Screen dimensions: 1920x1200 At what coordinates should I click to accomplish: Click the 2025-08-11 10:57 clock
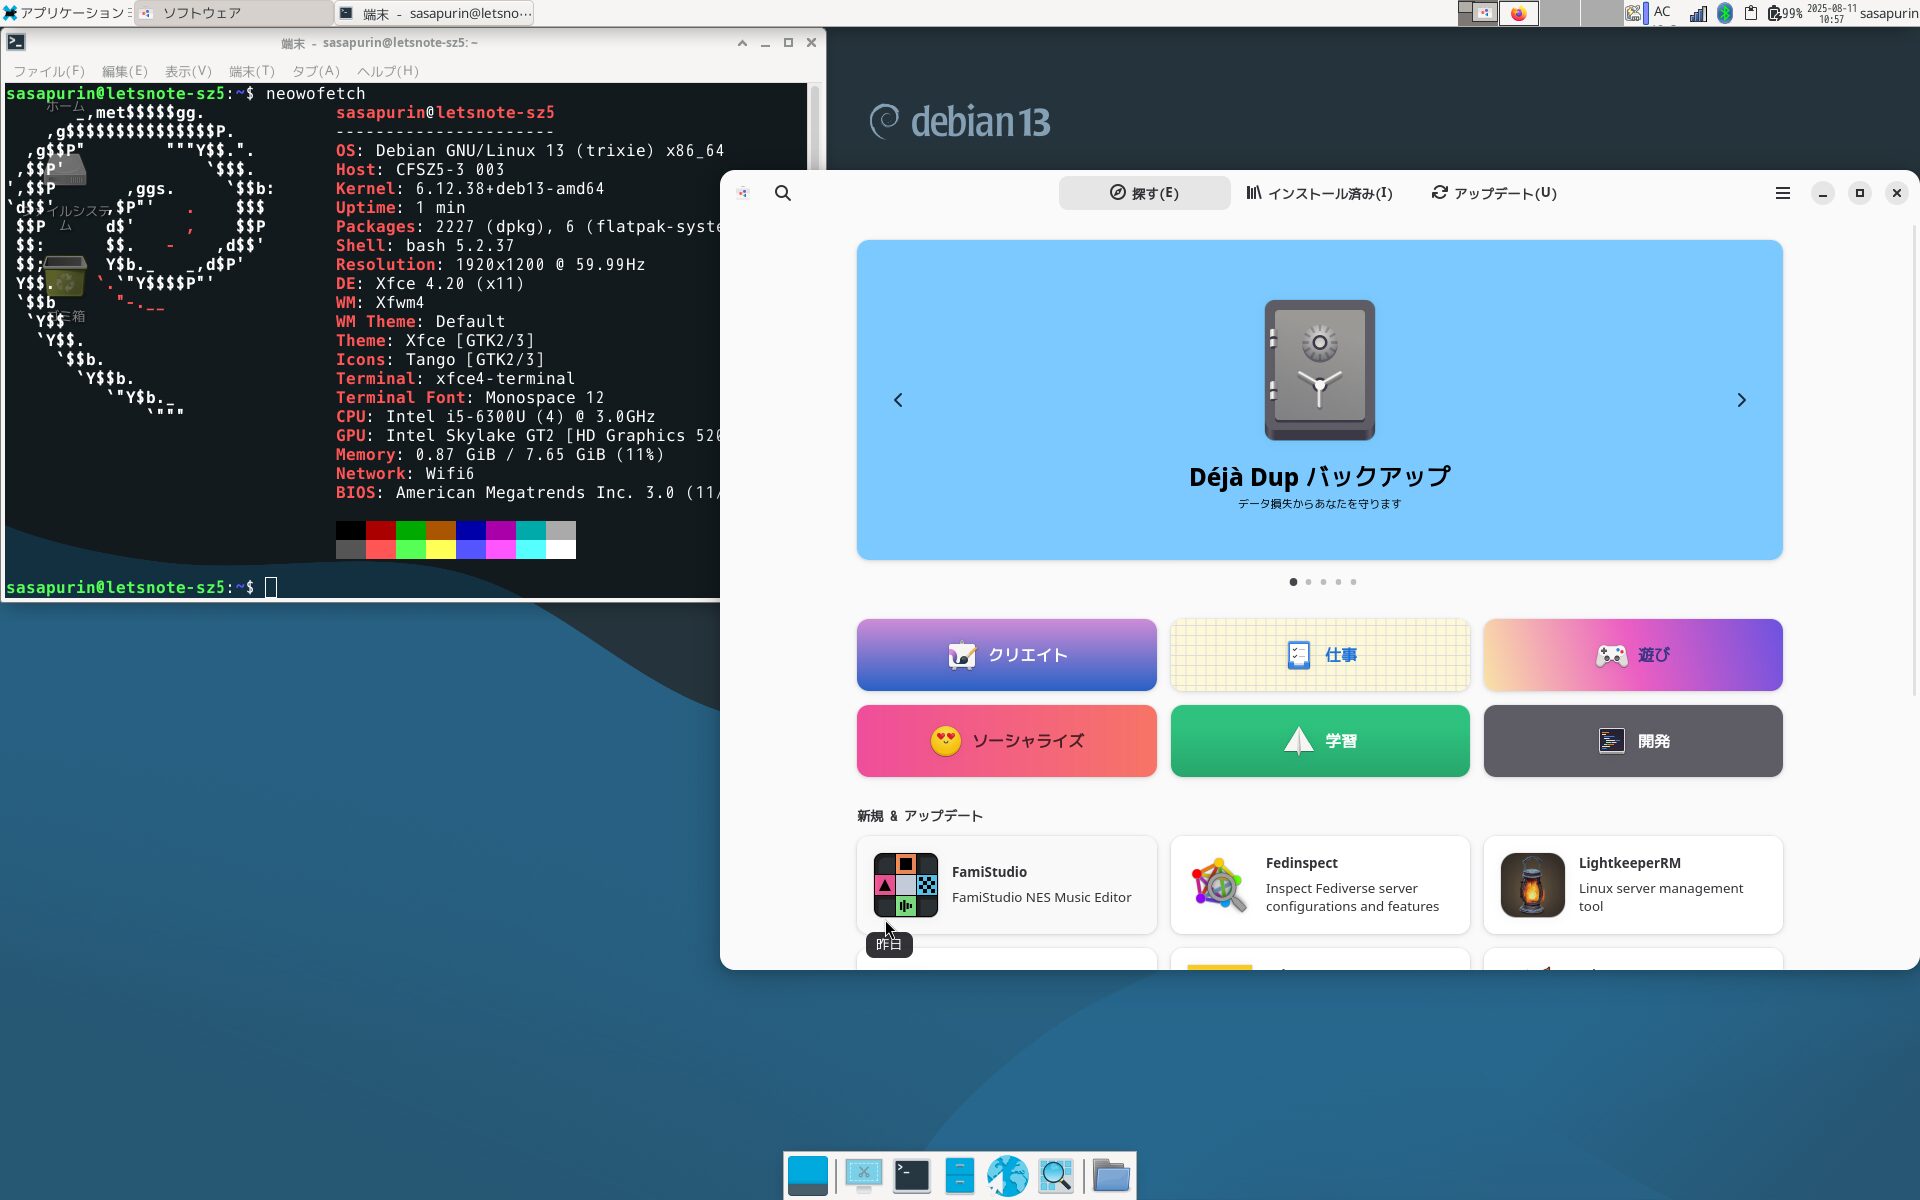pos(1831,13)
